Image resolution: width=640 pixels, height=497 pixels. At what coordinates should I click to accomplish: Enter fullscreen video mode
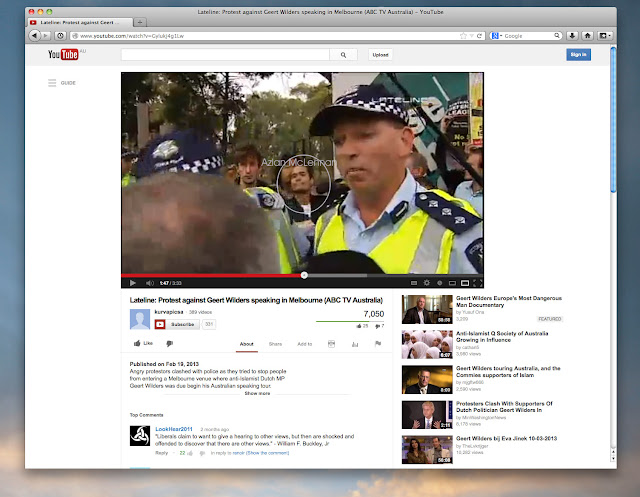click(478, 283)
